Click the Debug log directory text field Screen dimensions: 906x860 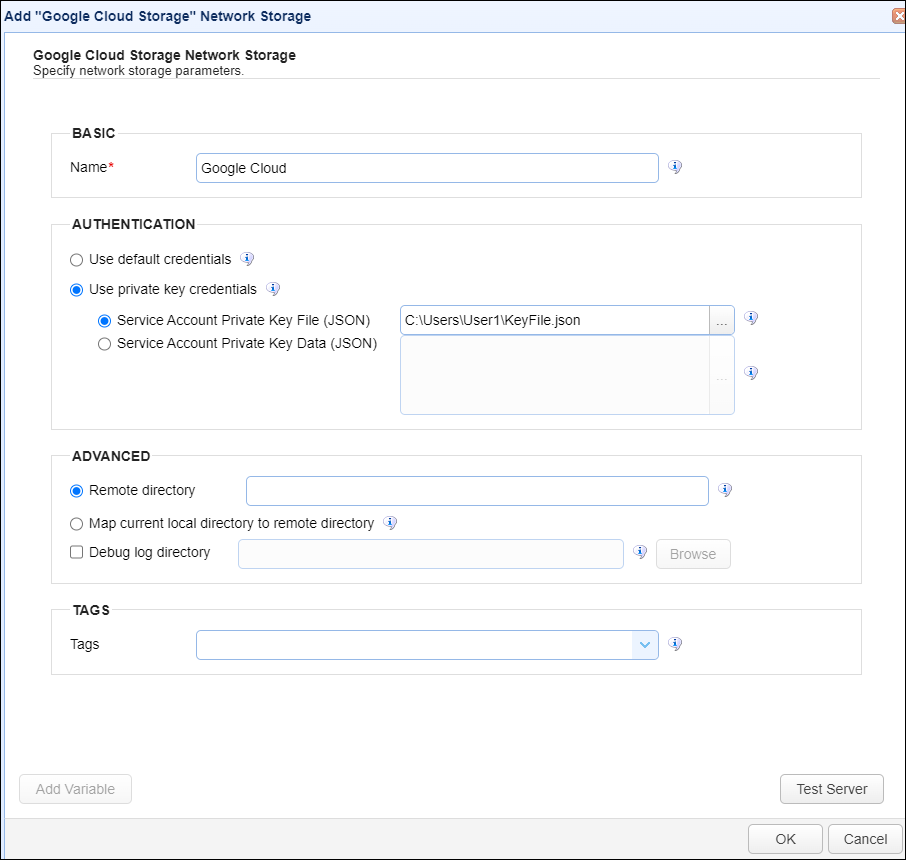pos(430,554)
